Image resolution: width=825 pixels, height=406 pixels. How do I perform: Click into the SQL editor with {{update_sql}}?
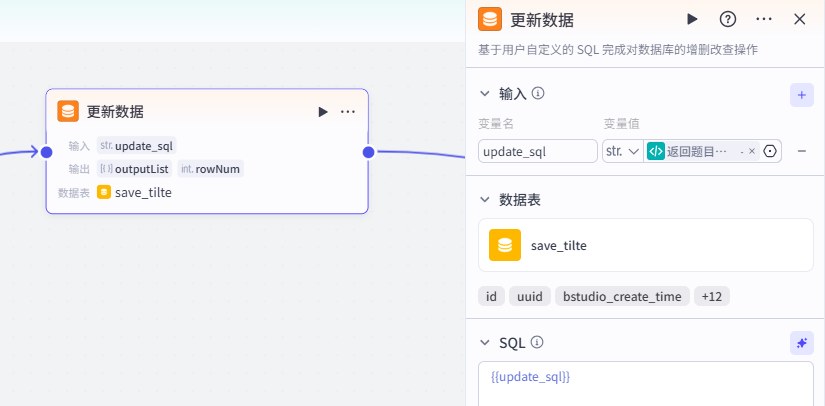[646, 383]
